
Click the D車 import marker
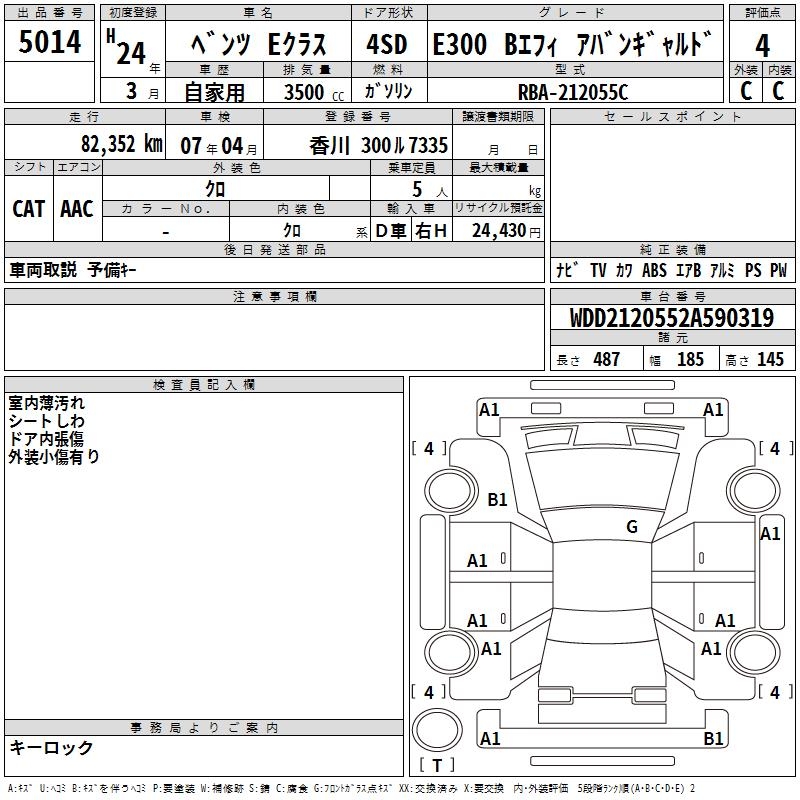click(391, 231)
